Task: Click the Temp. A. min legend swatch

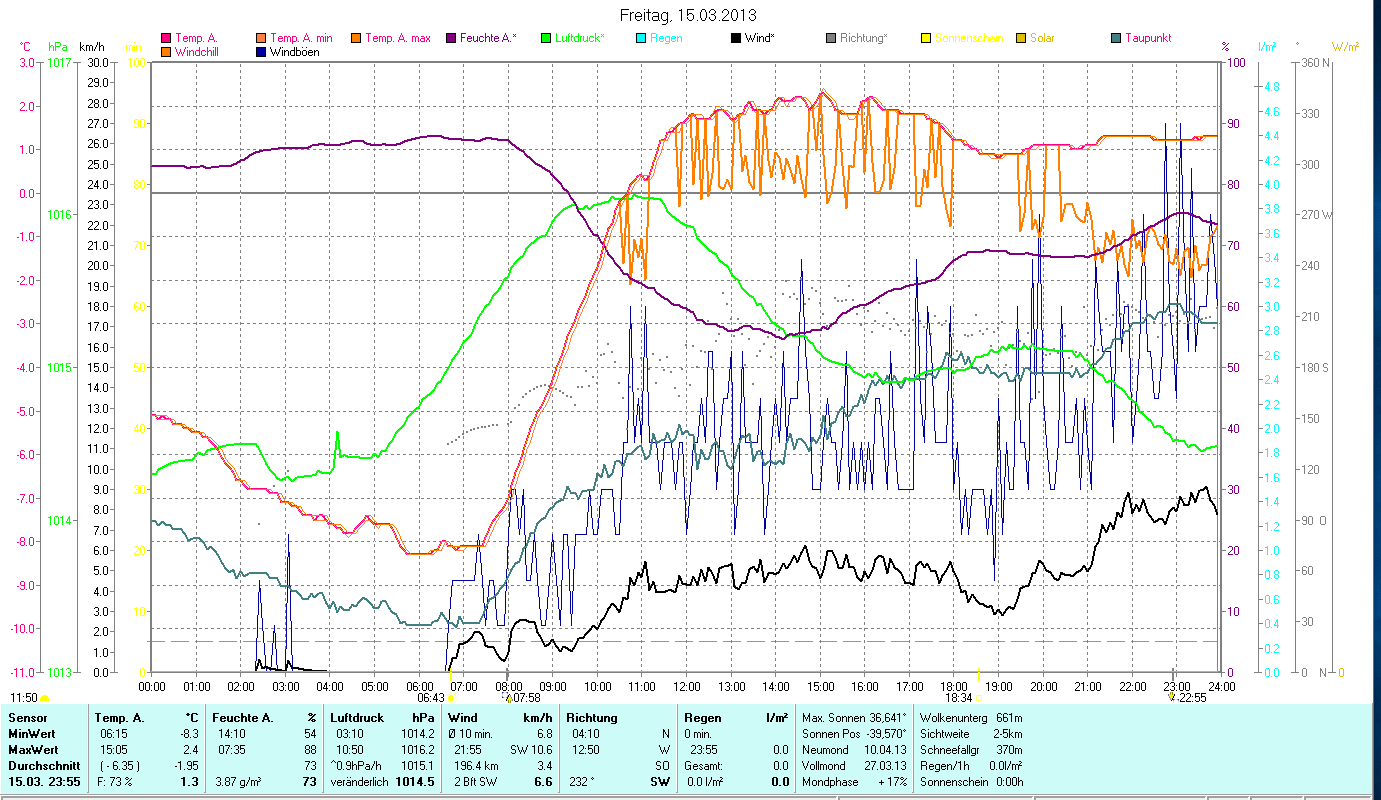Action: coord(262,38)
